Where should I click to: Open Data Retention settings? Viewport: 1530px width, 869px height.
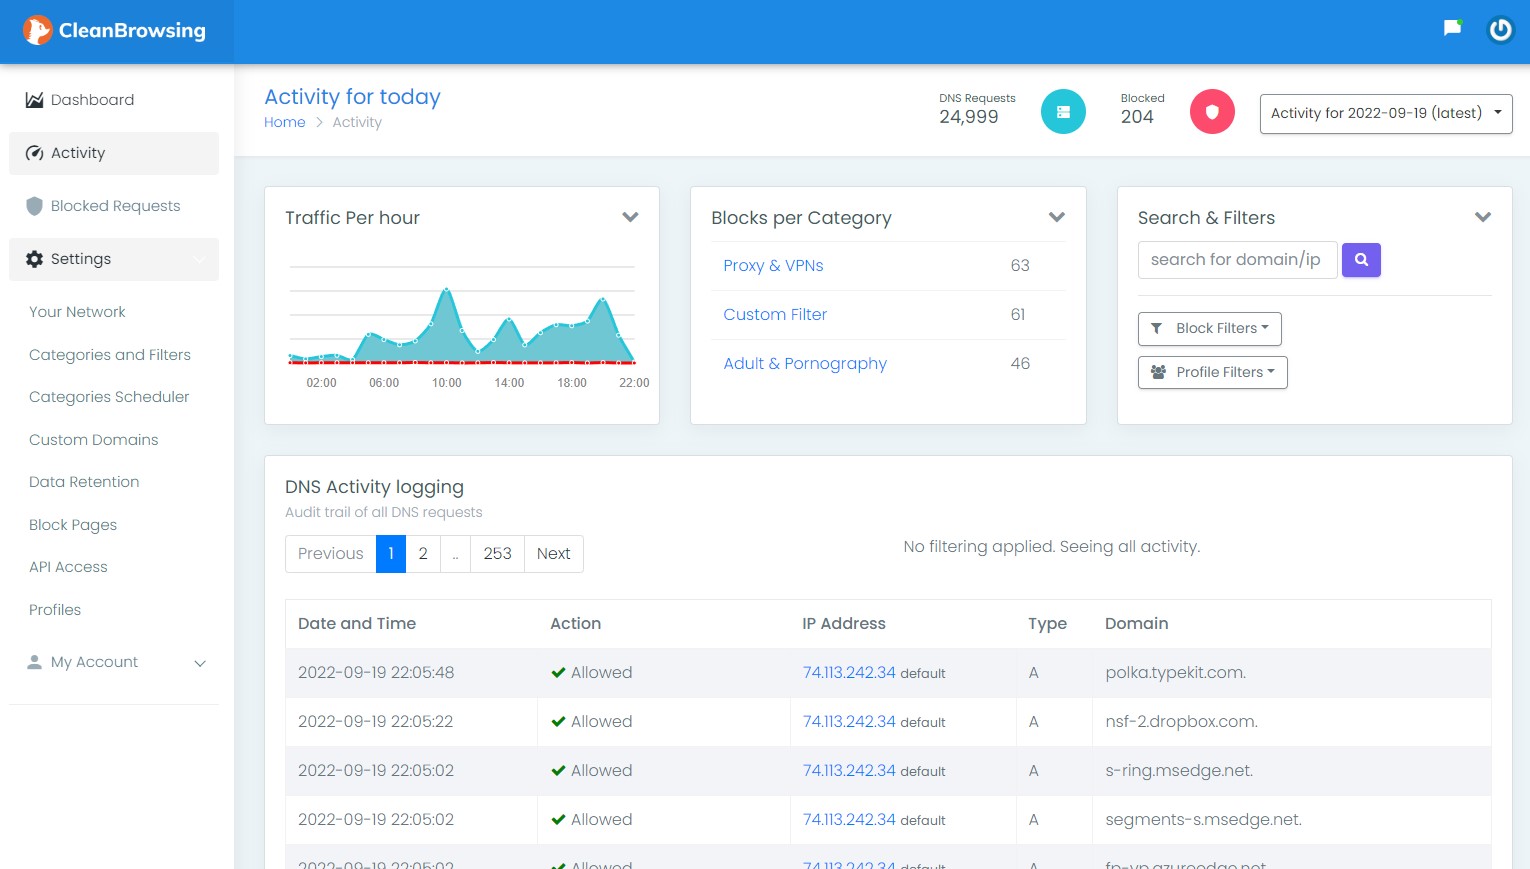click(84, 482)
